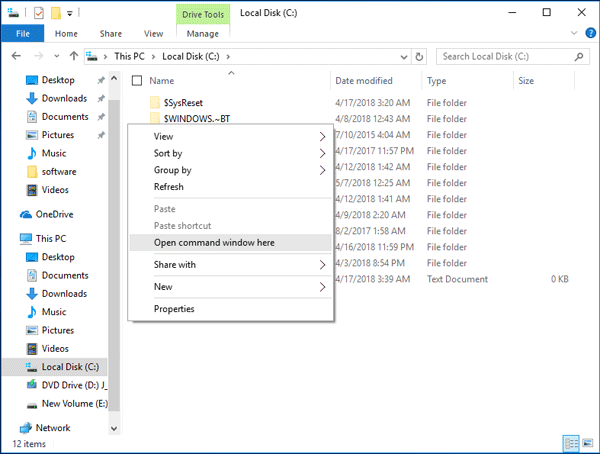Click This PC in the address bar

pos(129,56)
